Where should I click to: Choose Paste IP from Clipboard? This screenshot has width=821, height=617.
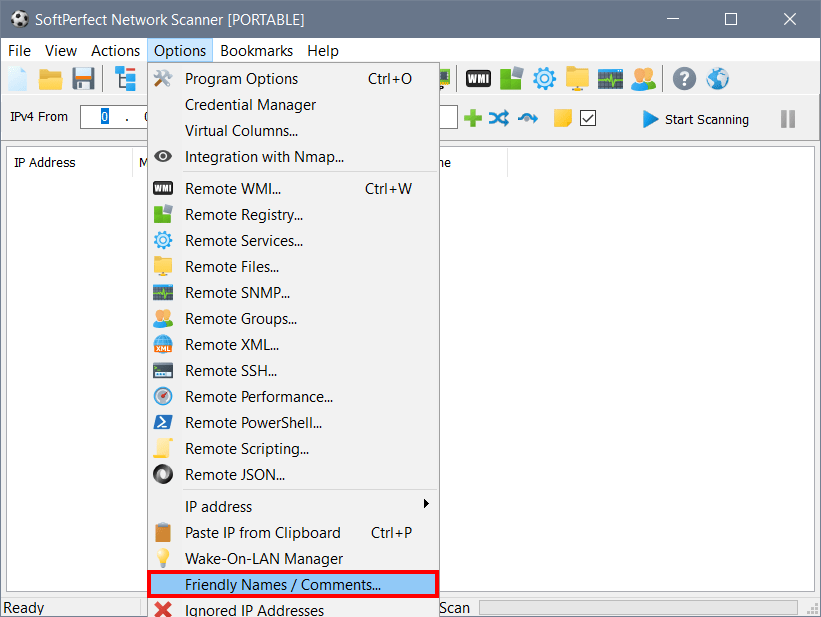coord(293,533)
